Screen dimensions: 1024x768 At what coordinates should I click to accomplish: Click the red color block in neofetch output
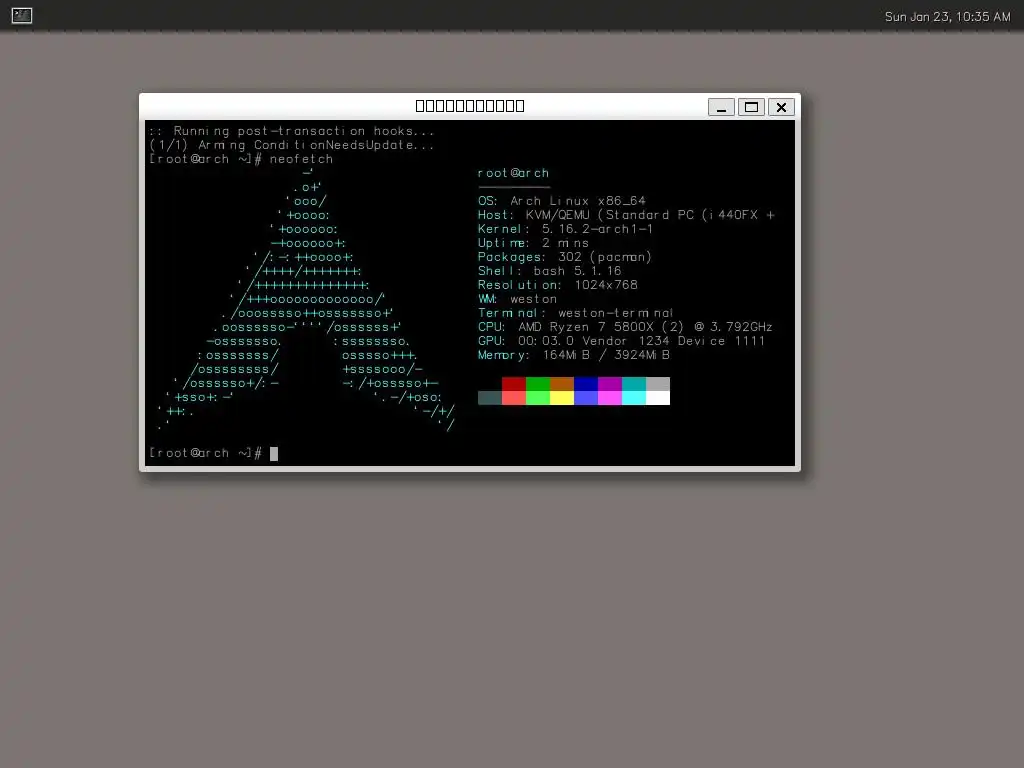click(513, 383)
